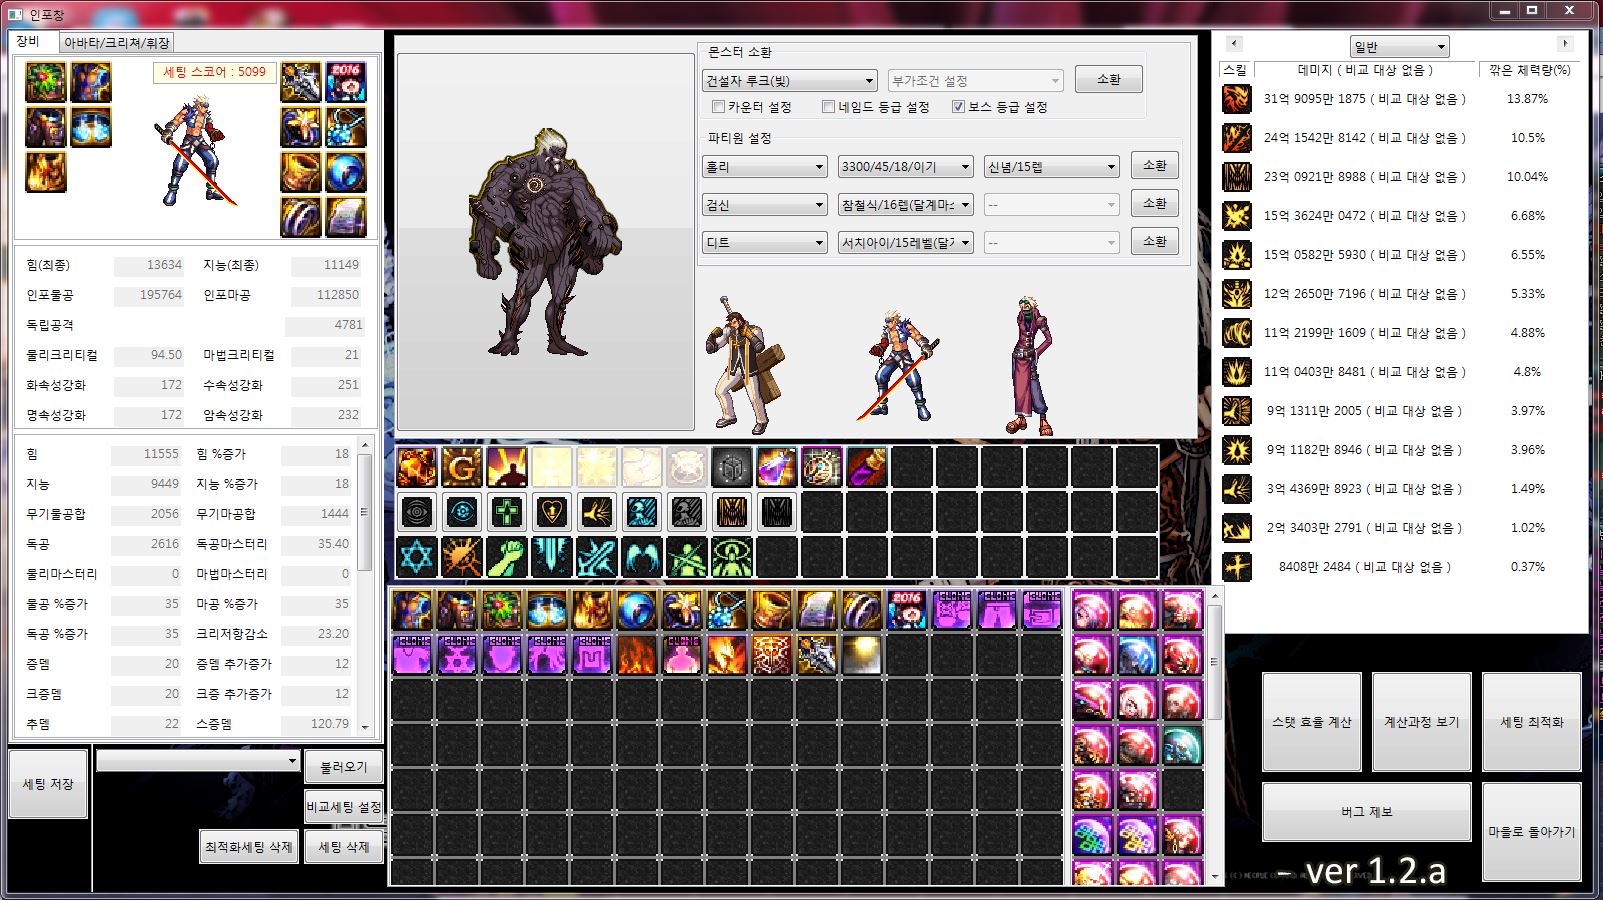This screenshot has height=900, width=1603.
Task: Select the heart shield skill icon
Action: tap(552, 513)
